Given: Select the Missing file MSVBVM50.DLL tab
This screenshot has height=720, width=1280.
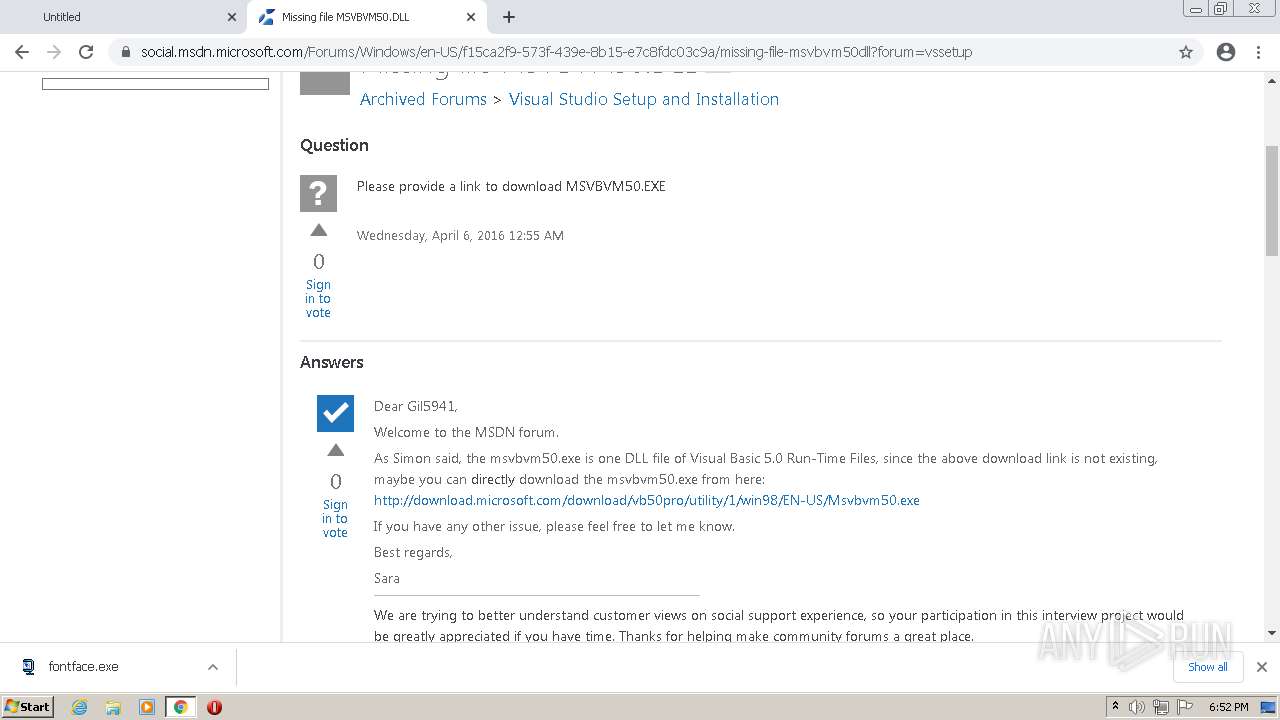Looking at the screenshot, I should (x=366, y=17).
